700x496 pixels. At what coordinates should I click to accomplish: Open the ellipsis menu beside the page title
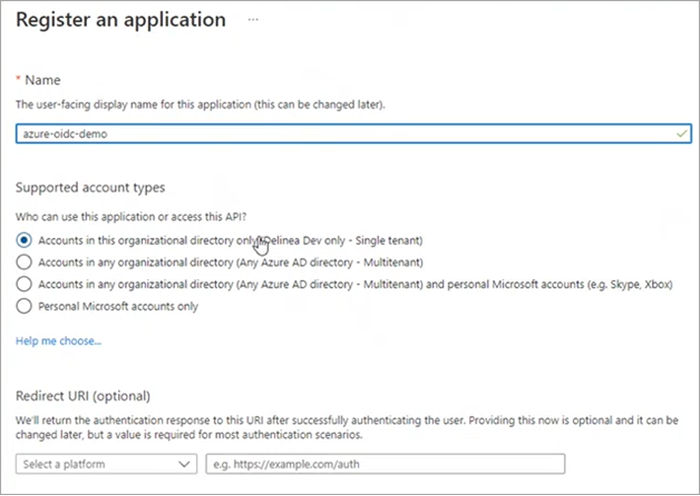(253, 19)
